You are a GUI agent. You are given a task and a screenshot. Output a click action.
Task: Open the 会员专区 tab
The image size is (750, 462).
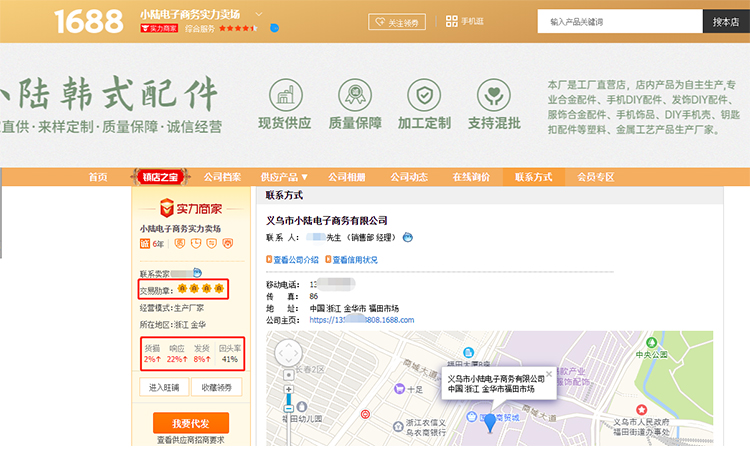pos(596,177)
